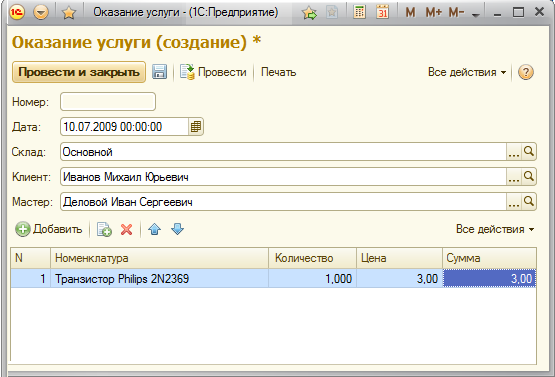Click the 'Склад' field with Основной

point(283,152)
